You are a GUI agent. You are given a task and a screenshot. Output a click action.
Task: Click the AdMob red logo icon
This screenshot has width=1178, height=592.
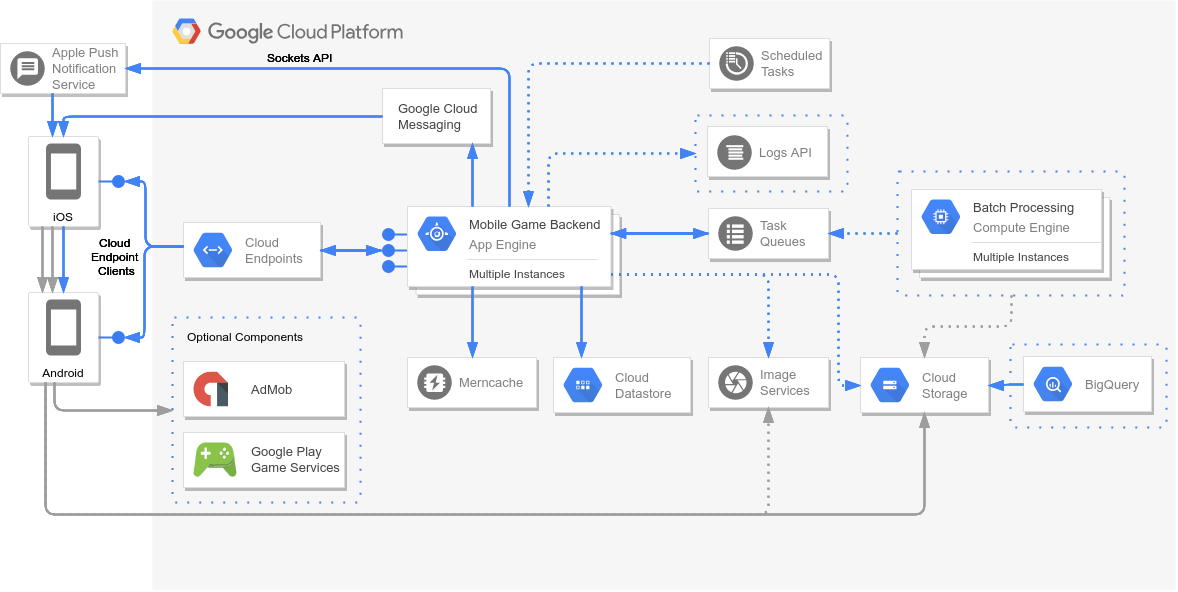point(211,389)
